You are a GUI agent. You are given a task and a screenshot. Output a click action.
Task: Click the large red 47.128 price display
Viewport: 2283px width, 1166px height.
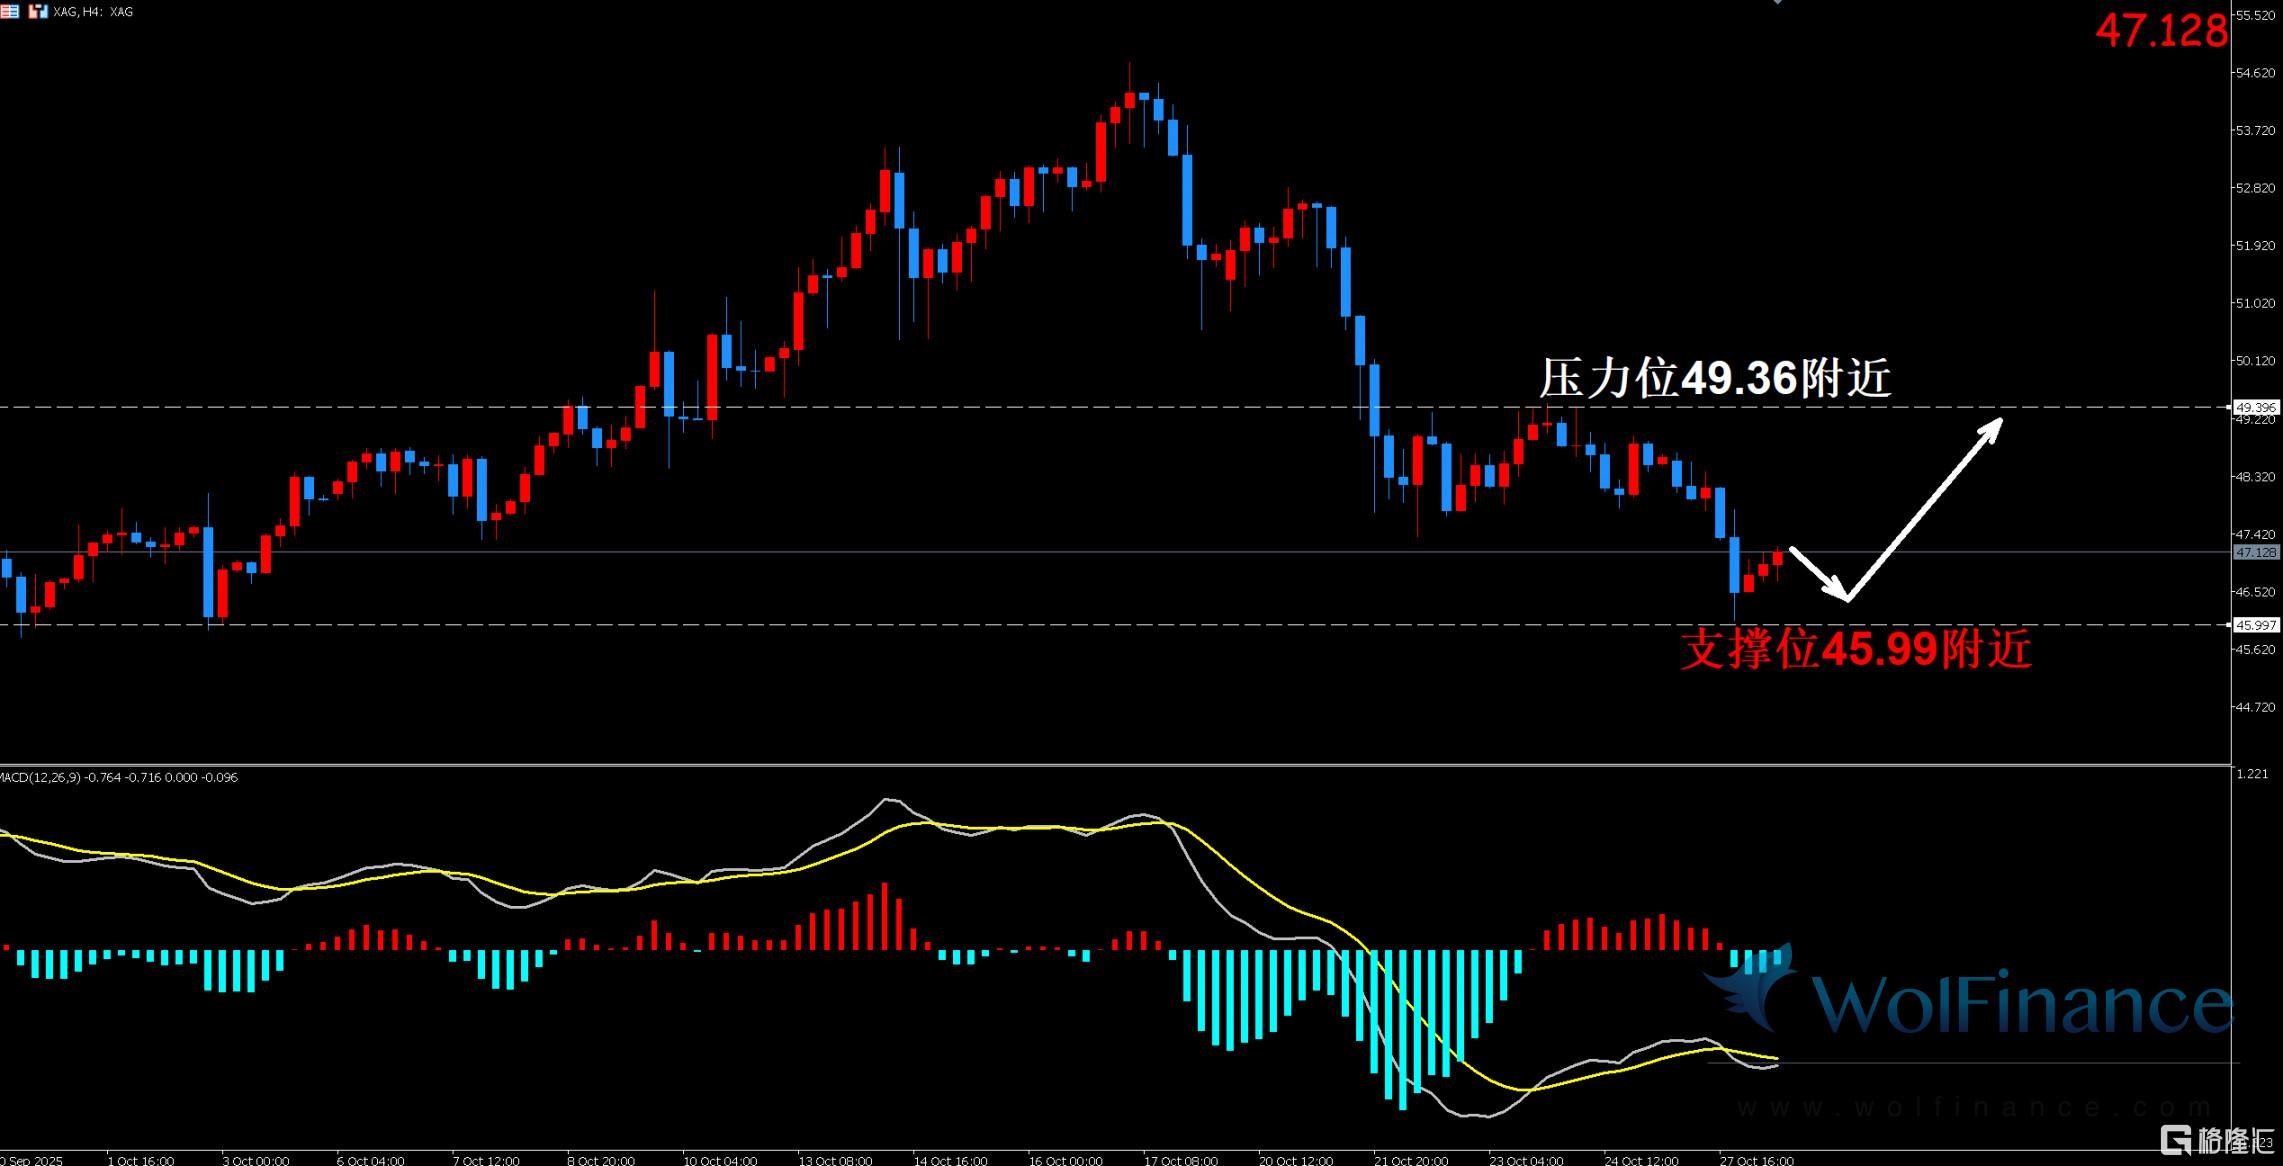(2161, 31)
